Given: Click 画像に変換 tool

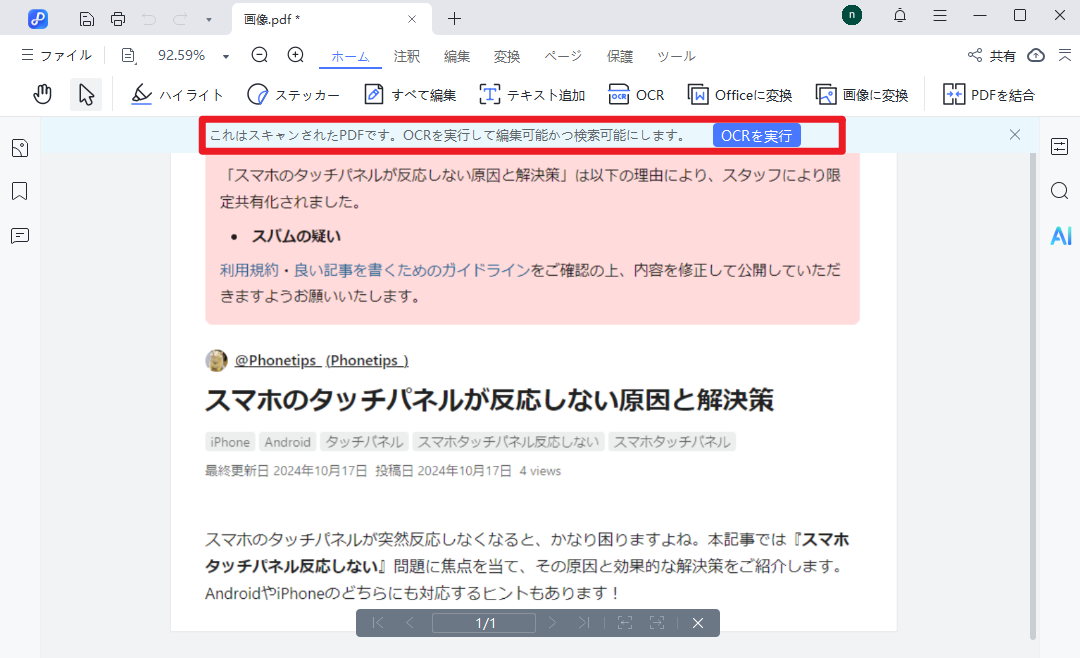Looking at the screenshot, I should [x=862, y=95].
